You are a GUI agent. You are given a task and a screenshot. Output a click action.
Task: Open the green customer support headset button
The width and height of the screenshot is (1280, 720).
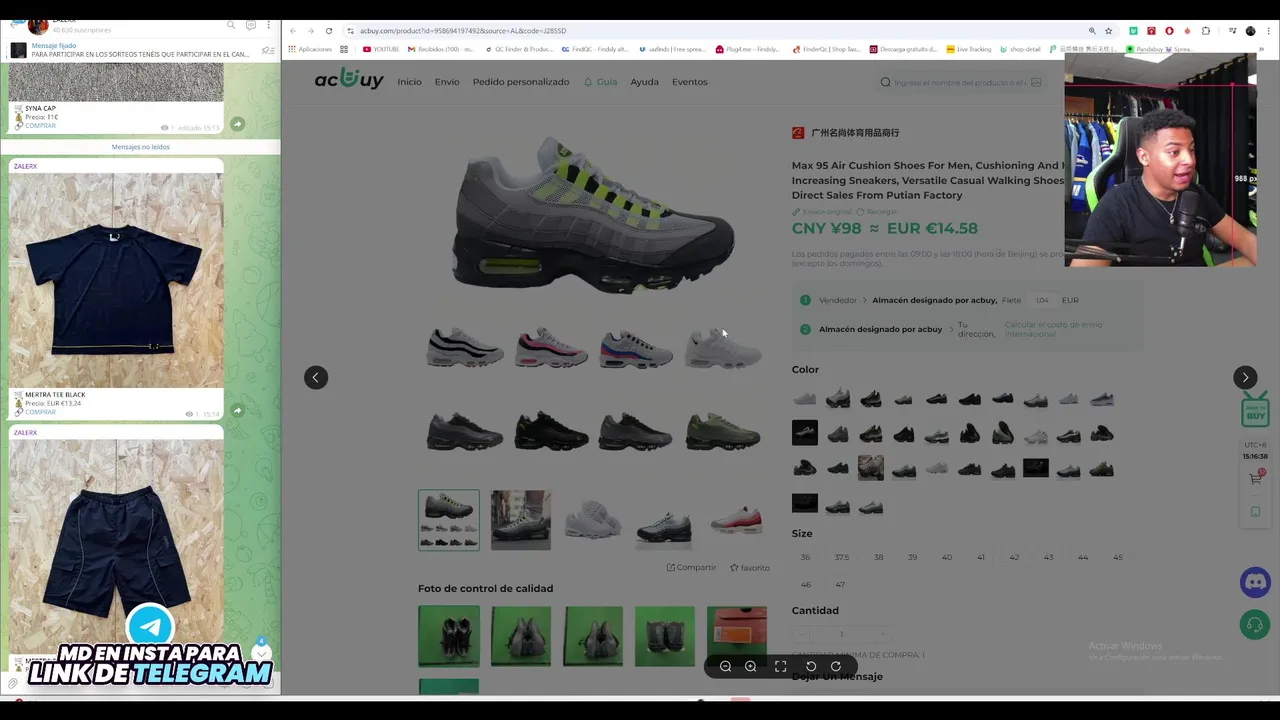(x=1254, y=625)
